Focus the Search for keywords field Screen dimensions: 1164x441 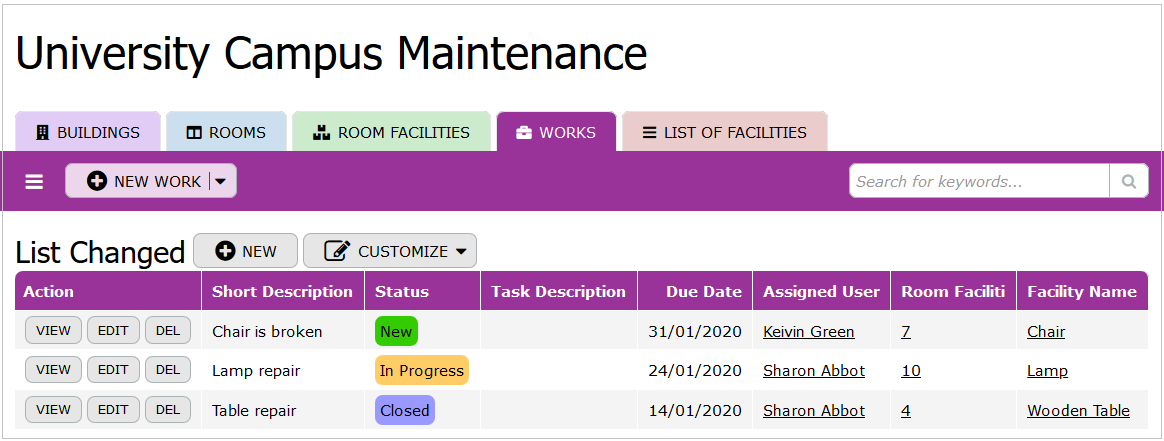(x=978, y=181)
